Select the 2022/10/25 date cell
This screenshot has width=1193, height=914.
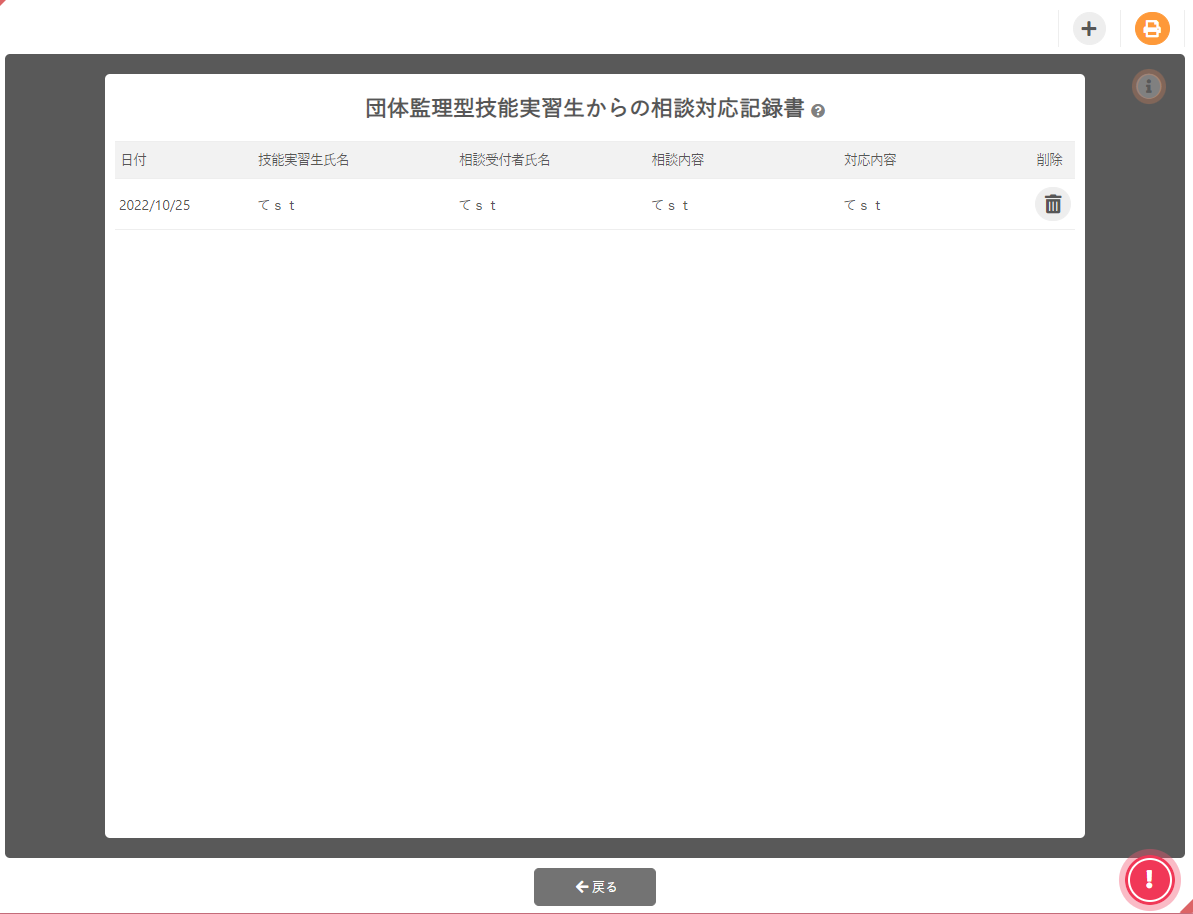click(x=155, y=205)
